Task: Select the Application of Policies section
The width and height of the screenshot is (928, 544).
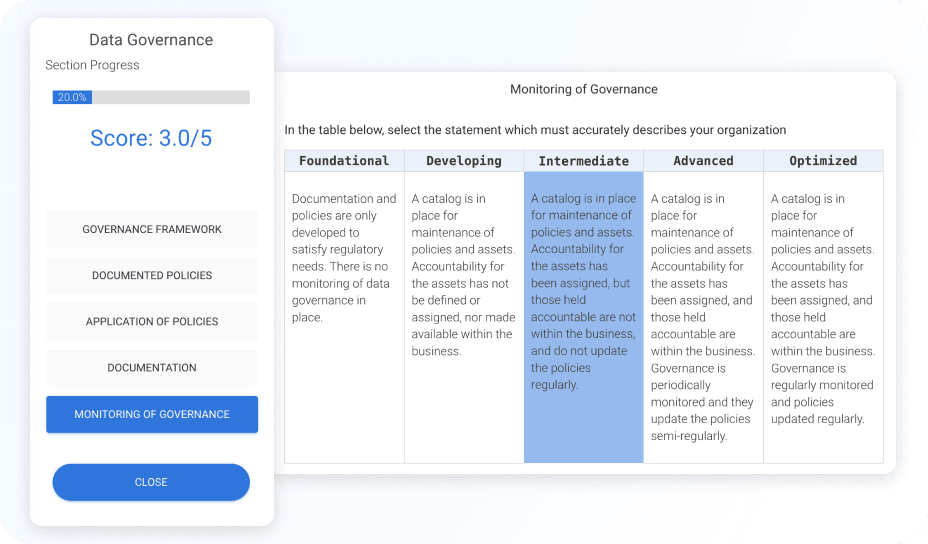Action: pos(152,322)
